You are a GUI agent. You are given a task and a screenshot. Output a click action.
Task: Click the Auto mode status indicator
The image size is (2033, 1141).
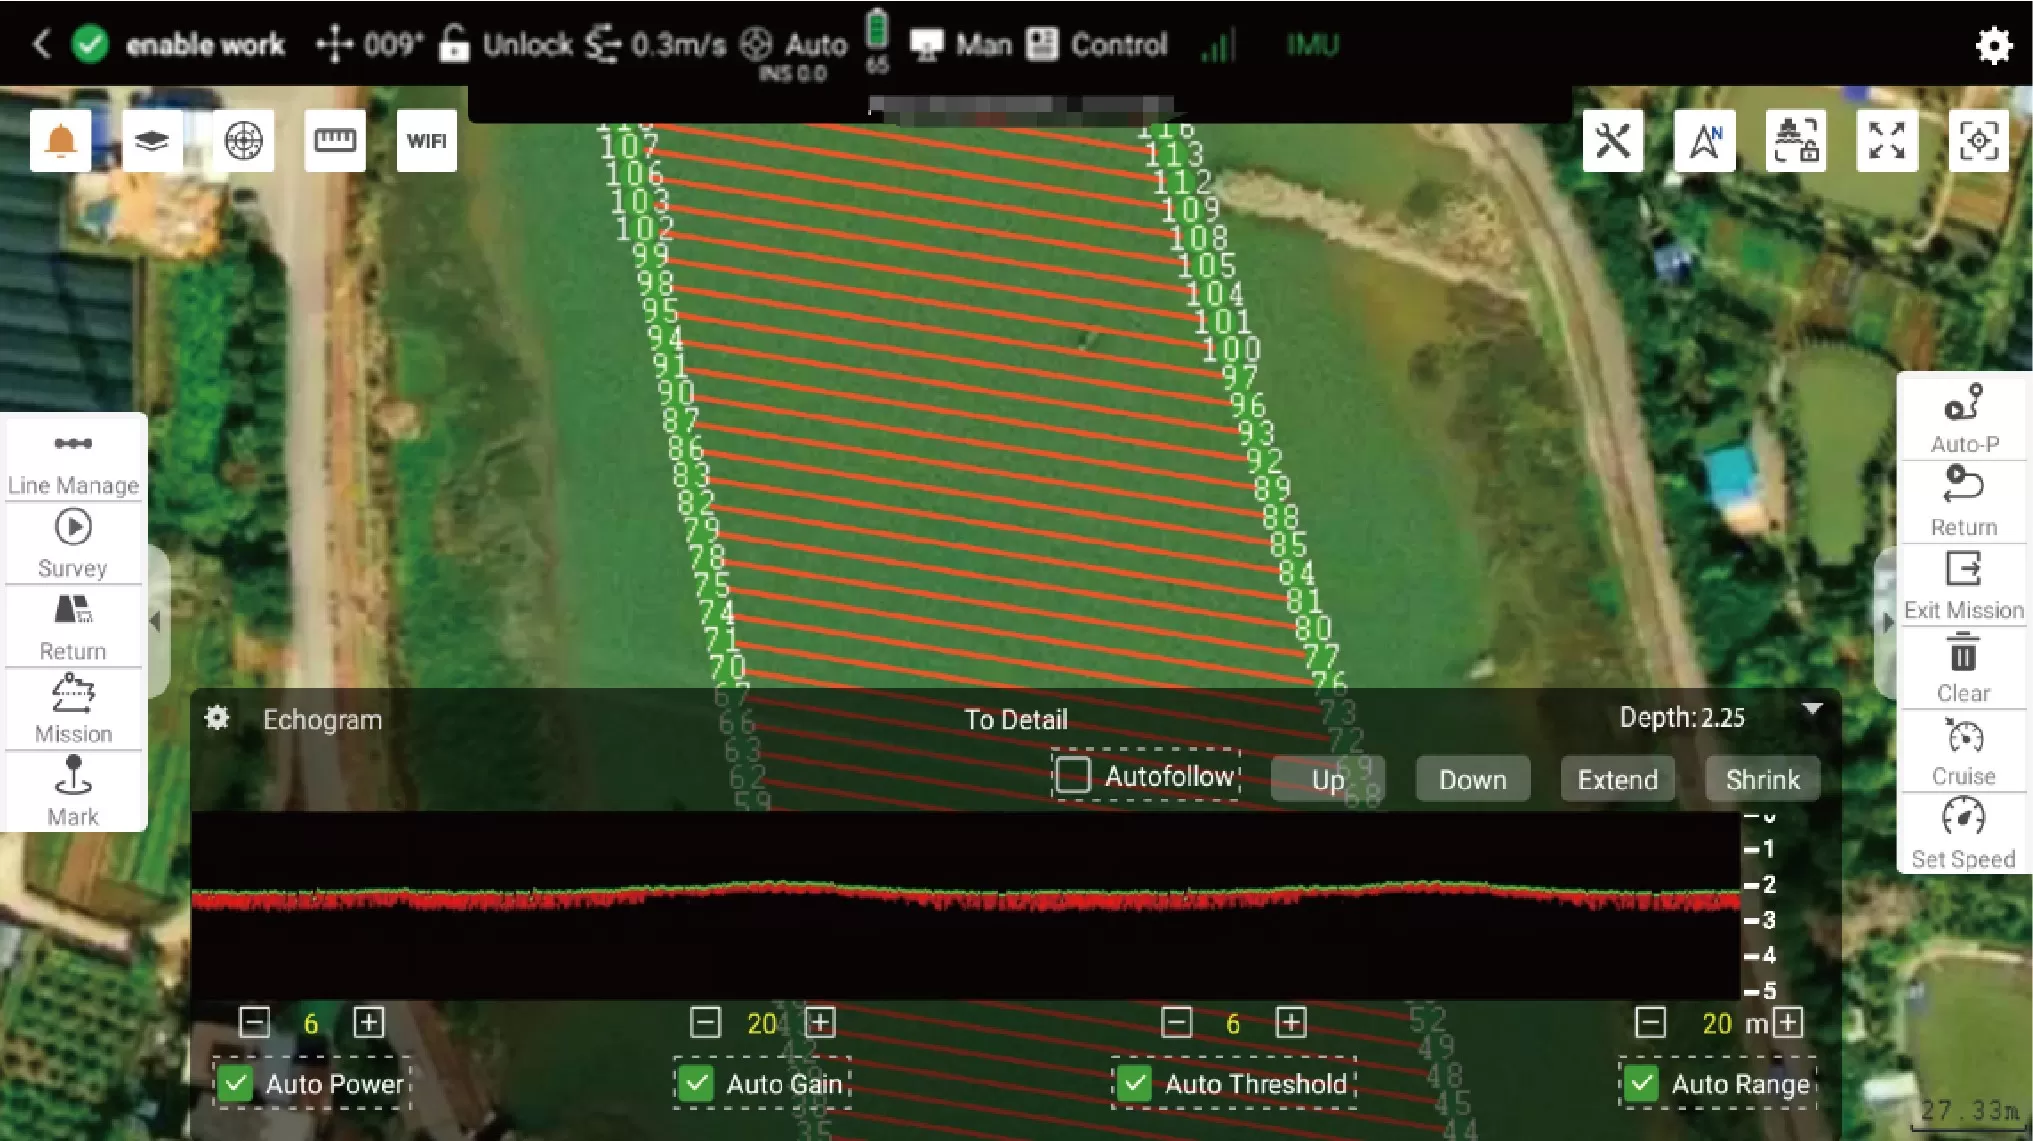pyautogui.click(x=794, y=45)
